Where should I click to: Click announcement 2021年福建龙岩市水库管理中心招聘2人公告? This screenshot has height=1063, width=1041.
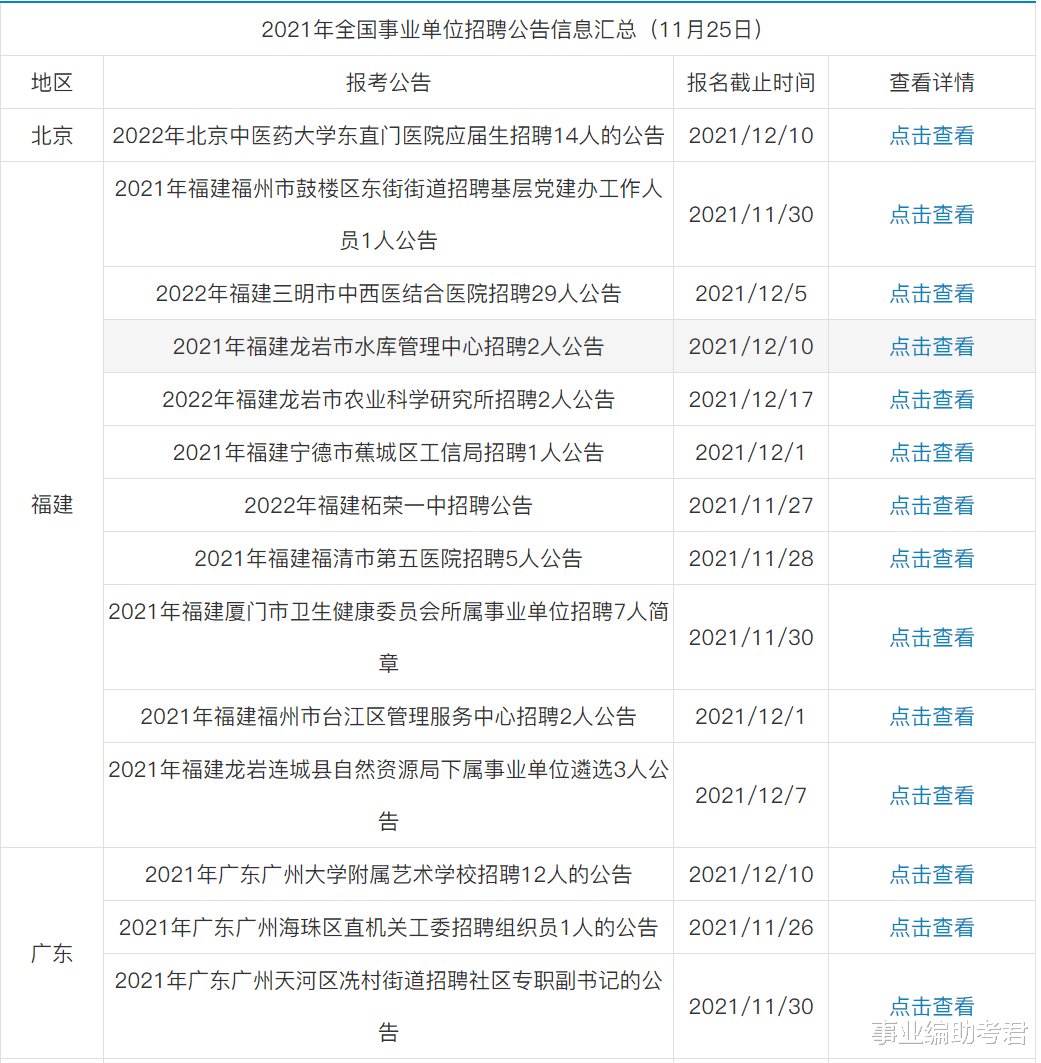388,346
